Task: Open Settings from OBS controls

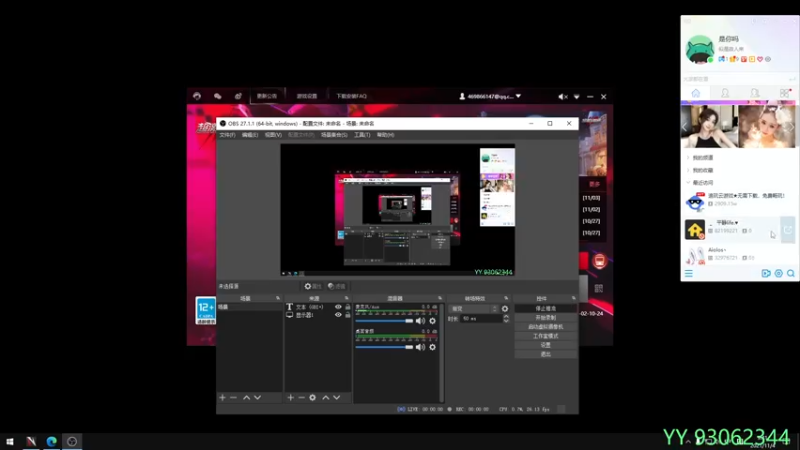Action: pos(545,345)
